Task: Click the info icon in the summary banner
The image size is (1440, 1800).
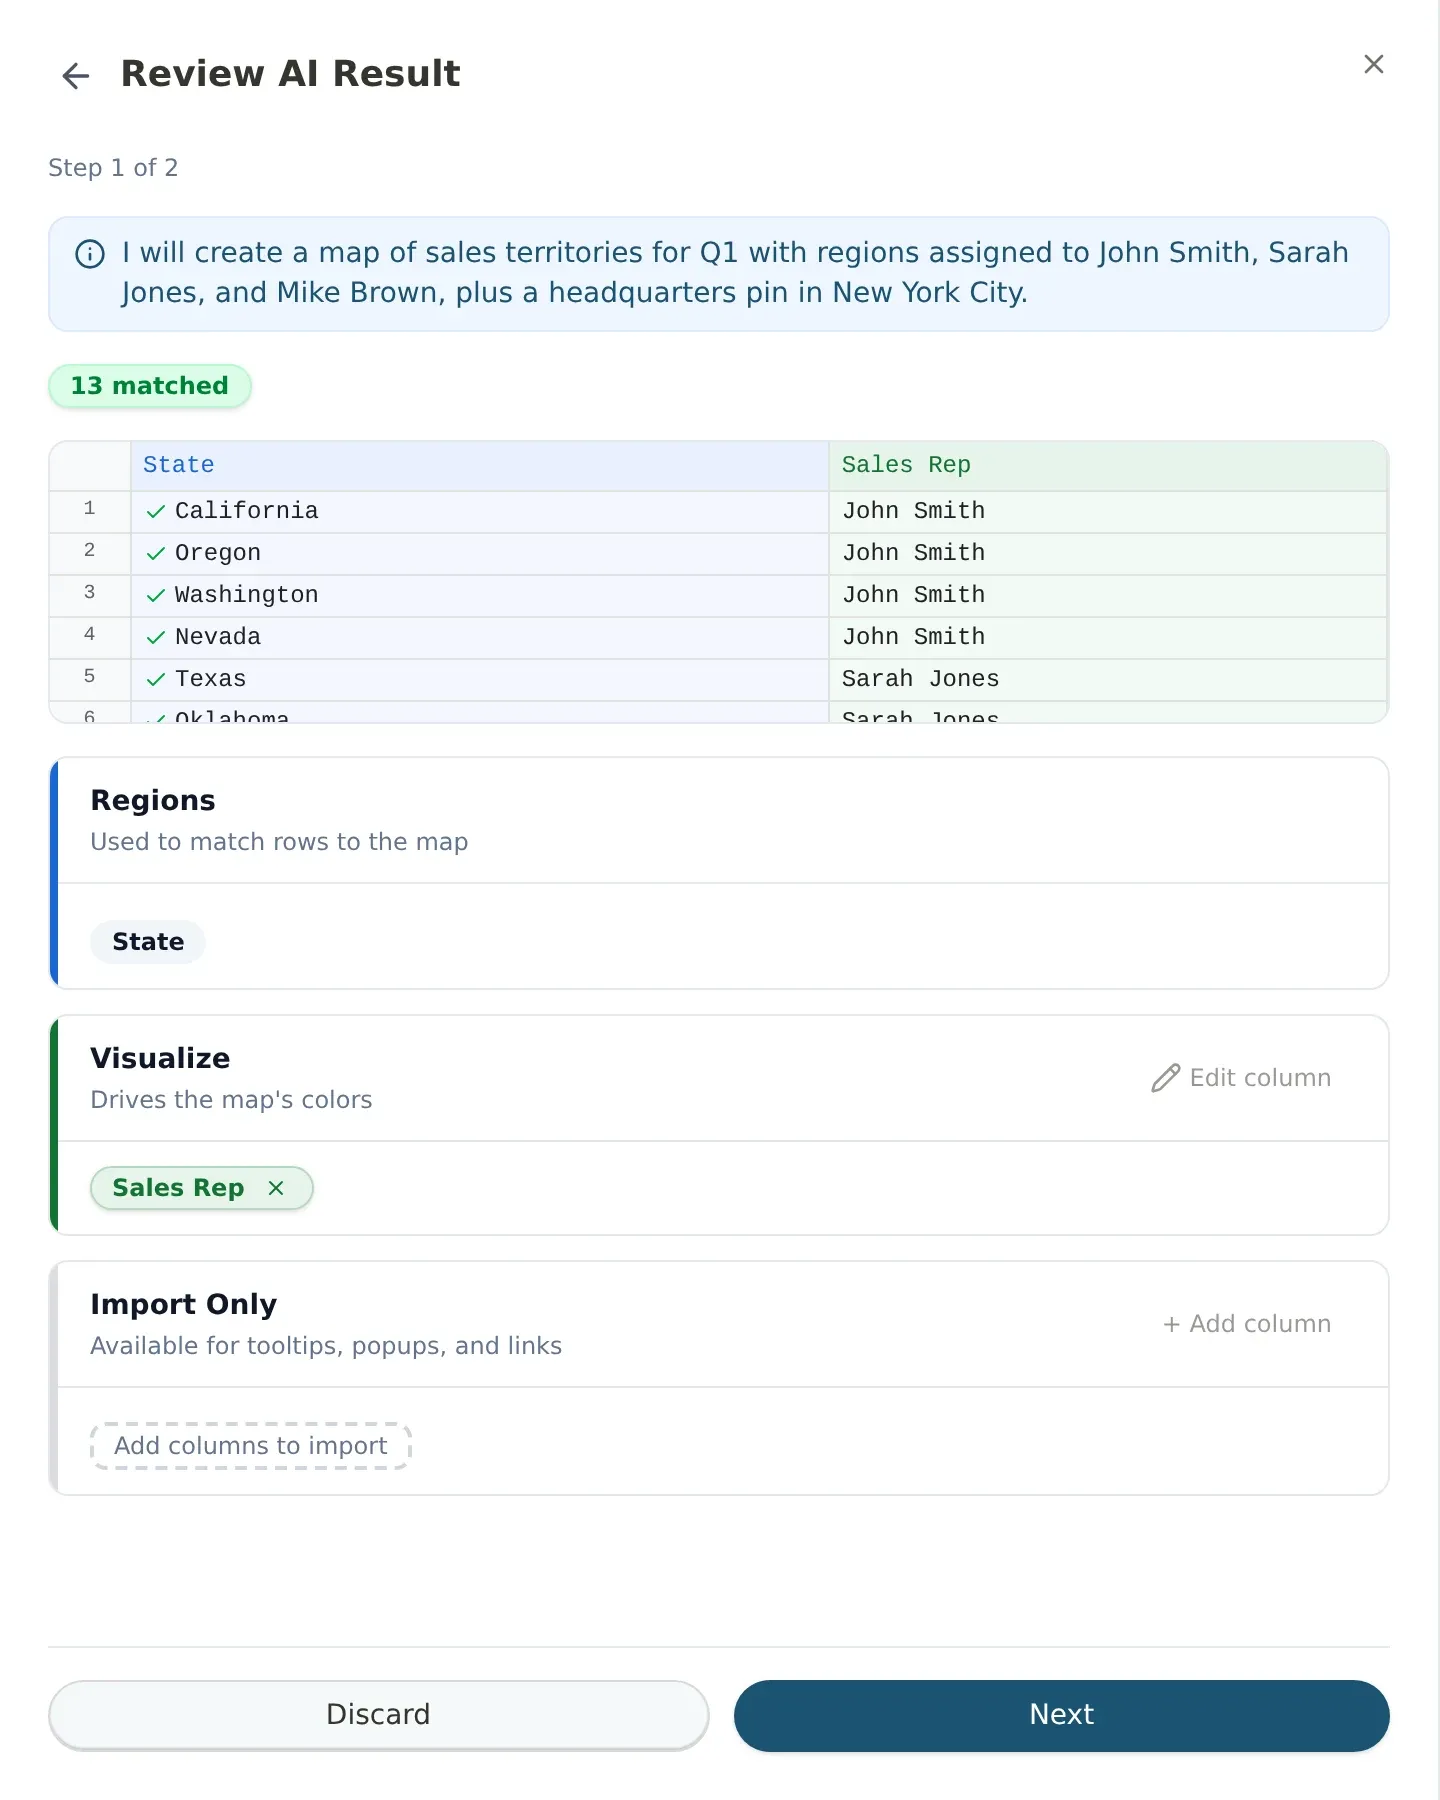Action: click(x=90, y=254)
